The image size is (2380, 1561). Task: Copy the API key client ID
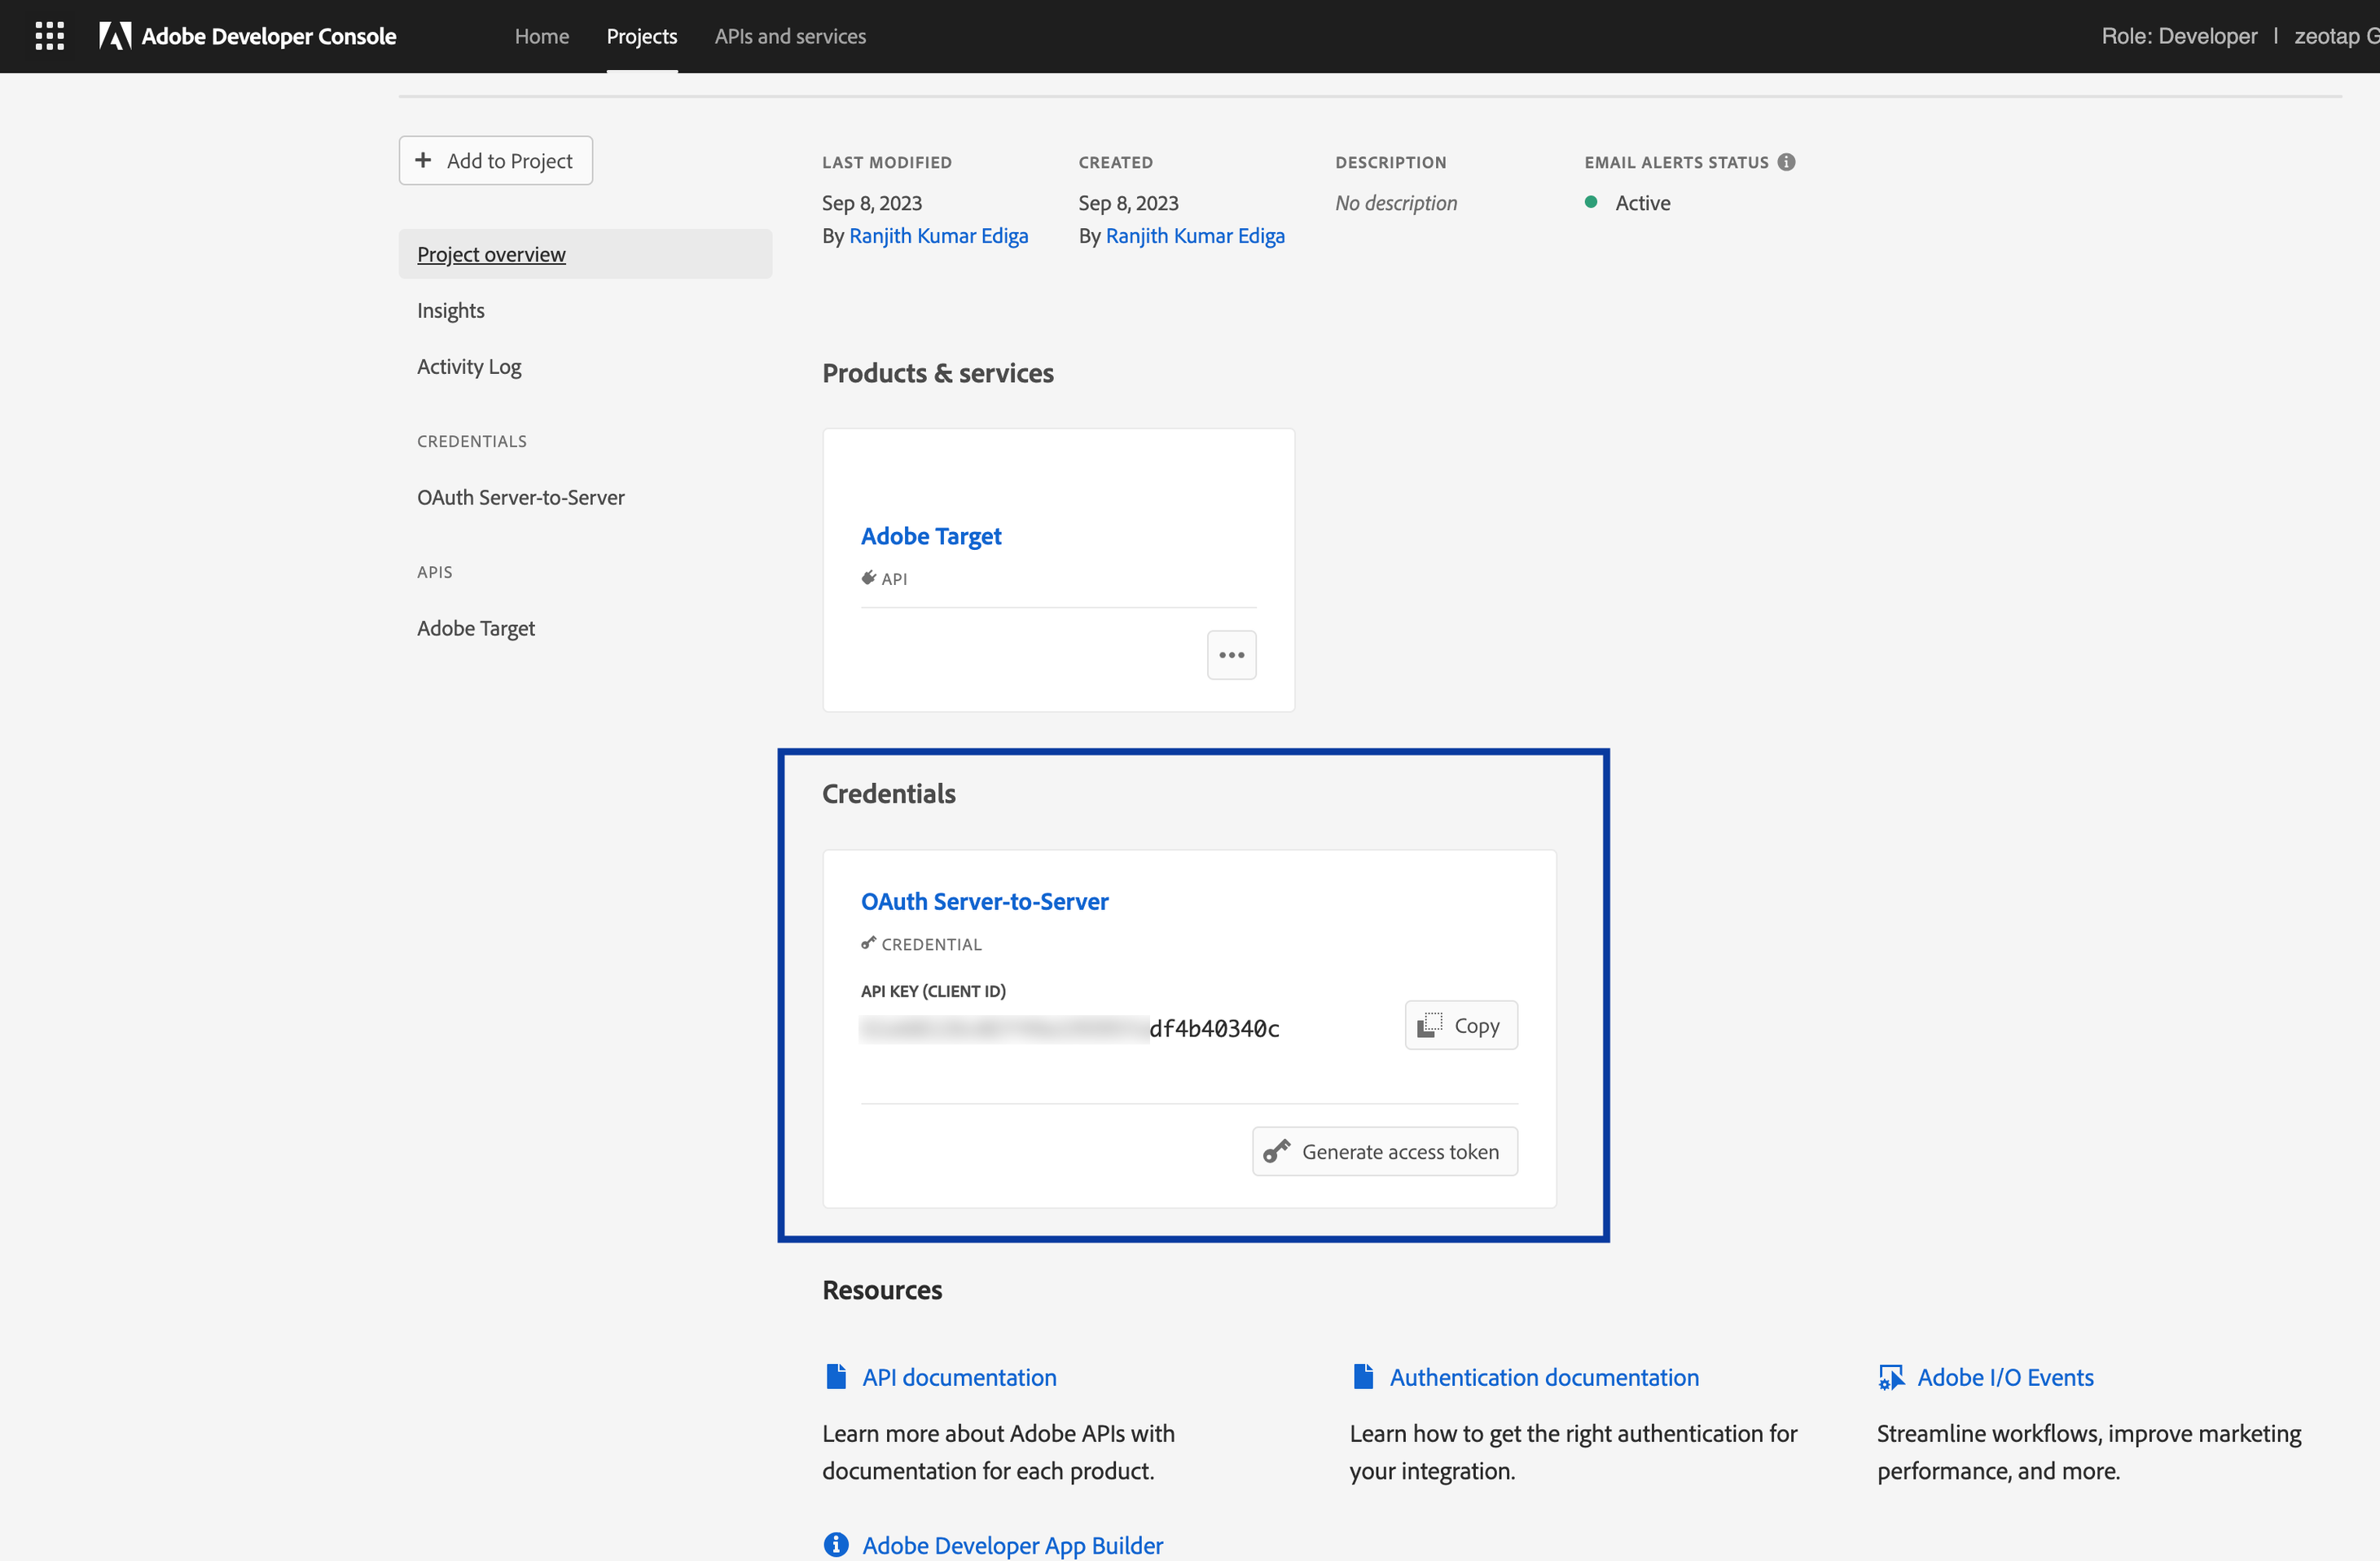tap(1460, 1025)
